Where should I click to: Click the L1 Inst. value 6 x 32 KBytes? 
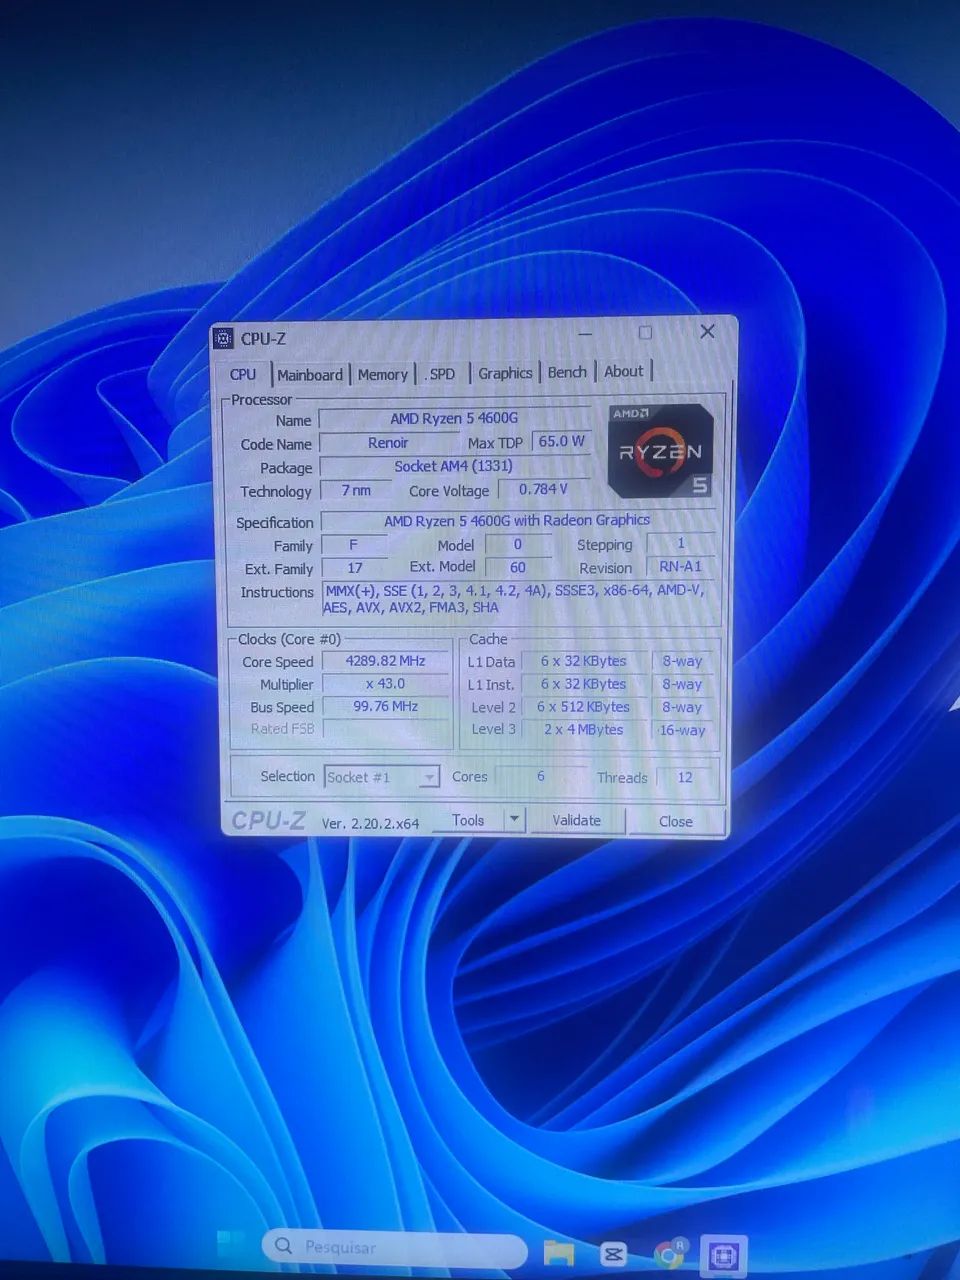point(584,684)
